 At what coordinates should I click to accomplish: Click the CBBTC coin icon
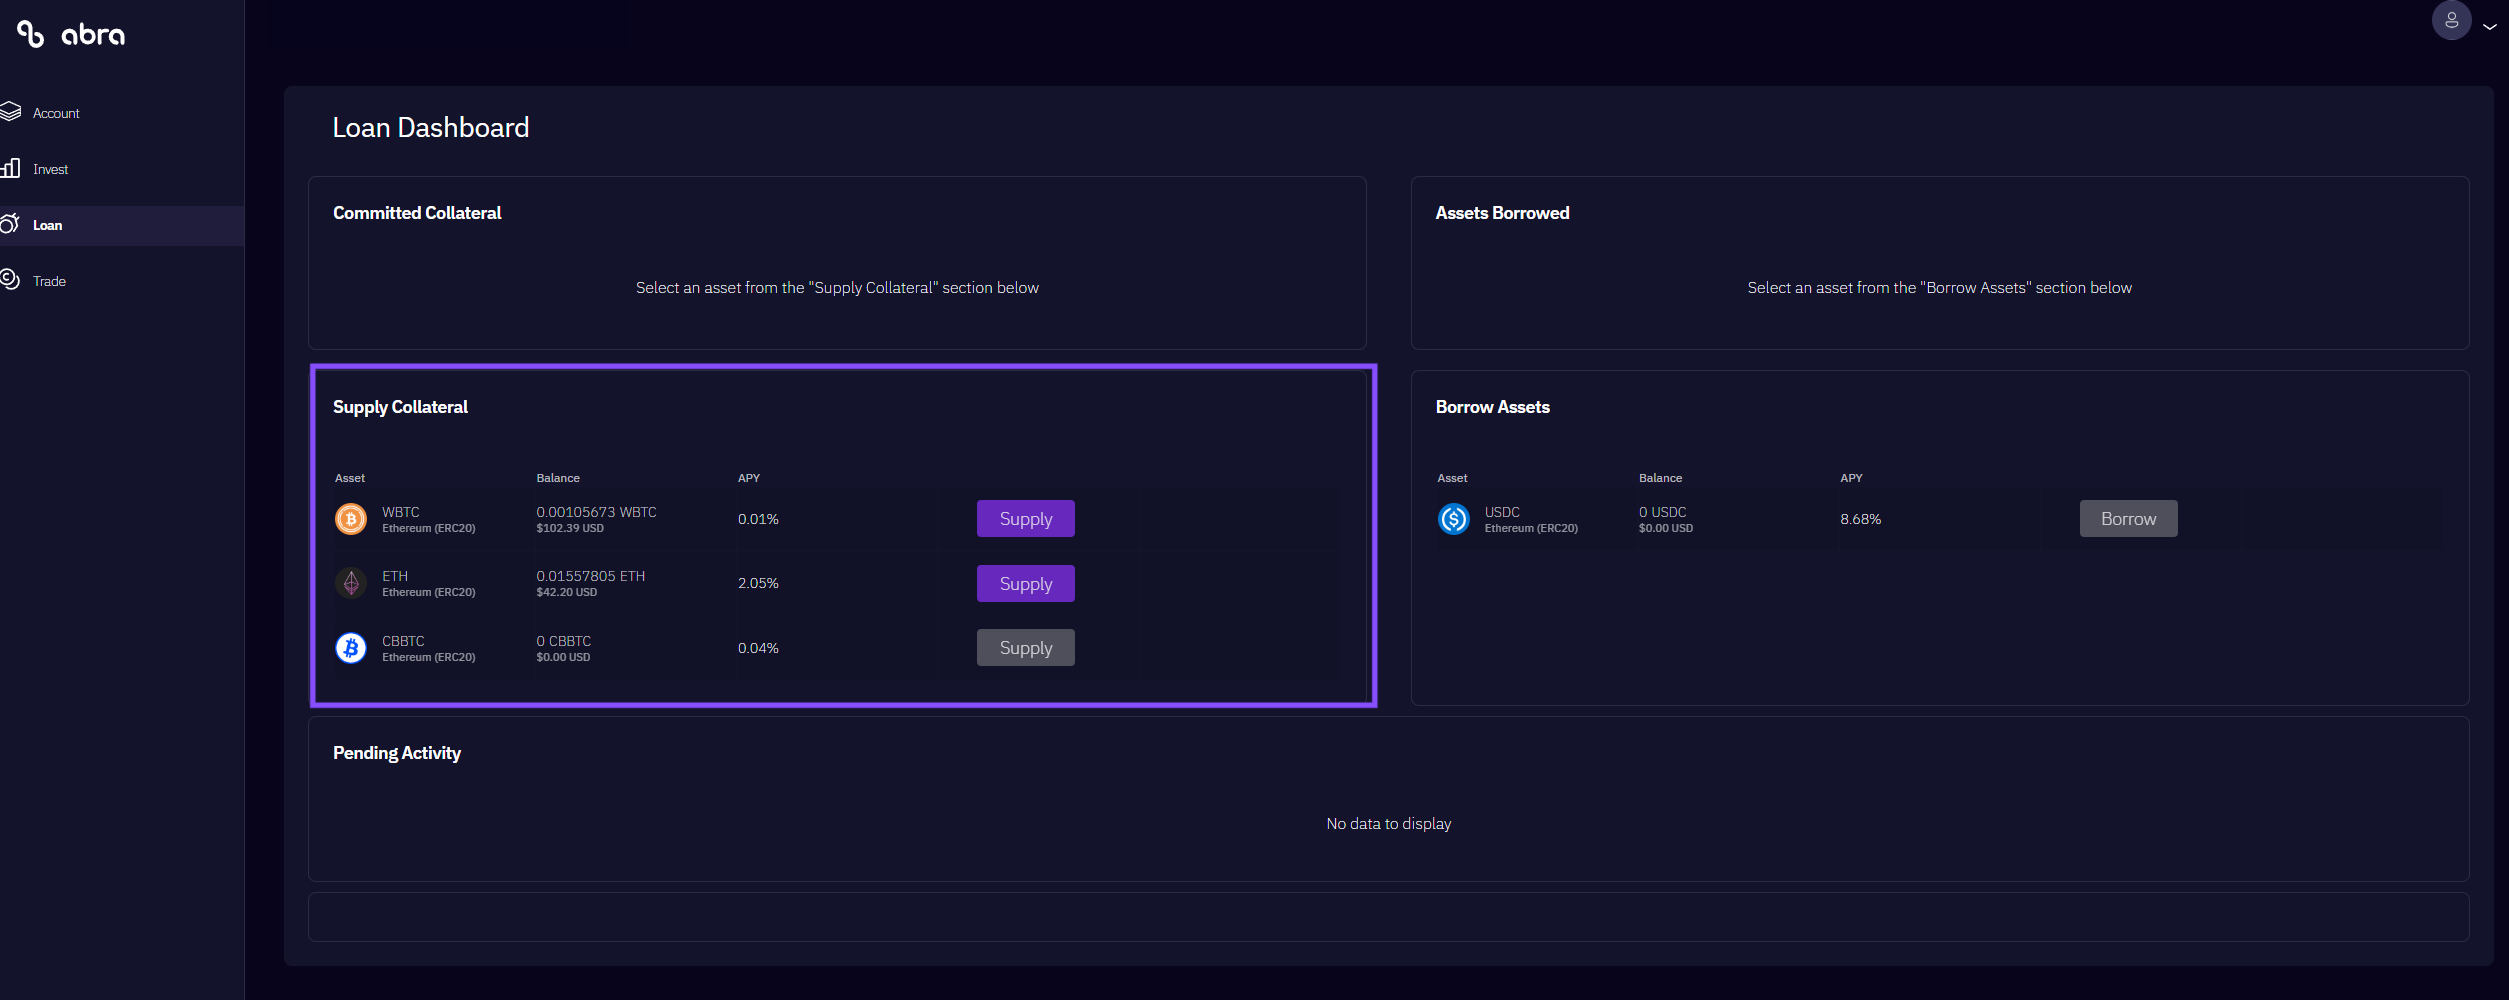pyautogui.click(x=351, y=648)
